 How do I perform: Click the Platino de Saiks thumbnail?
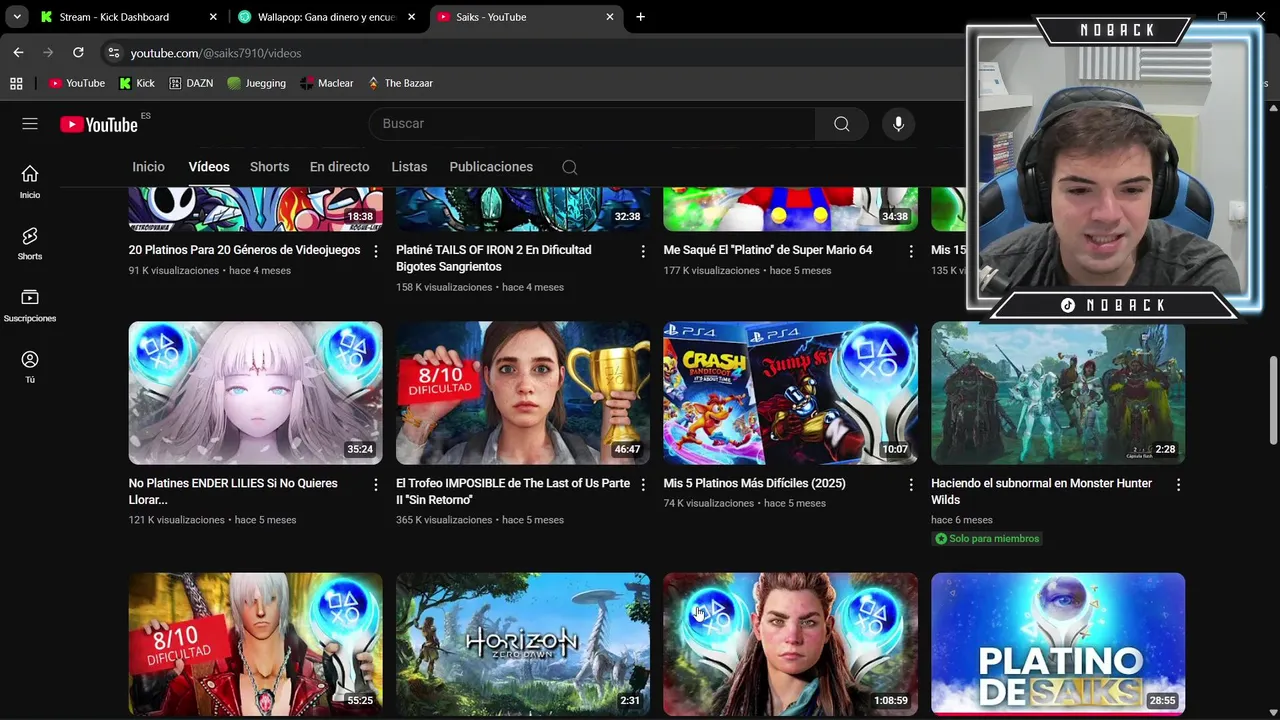click(1058, 644)
